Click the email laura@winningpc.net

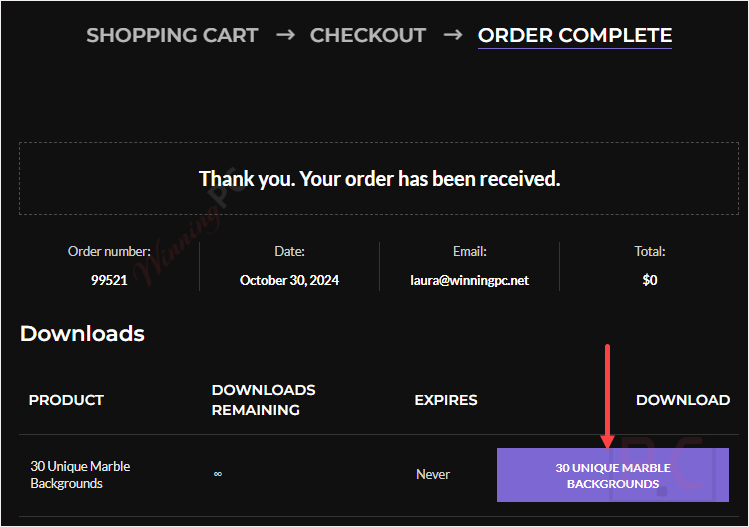[470, 280]
